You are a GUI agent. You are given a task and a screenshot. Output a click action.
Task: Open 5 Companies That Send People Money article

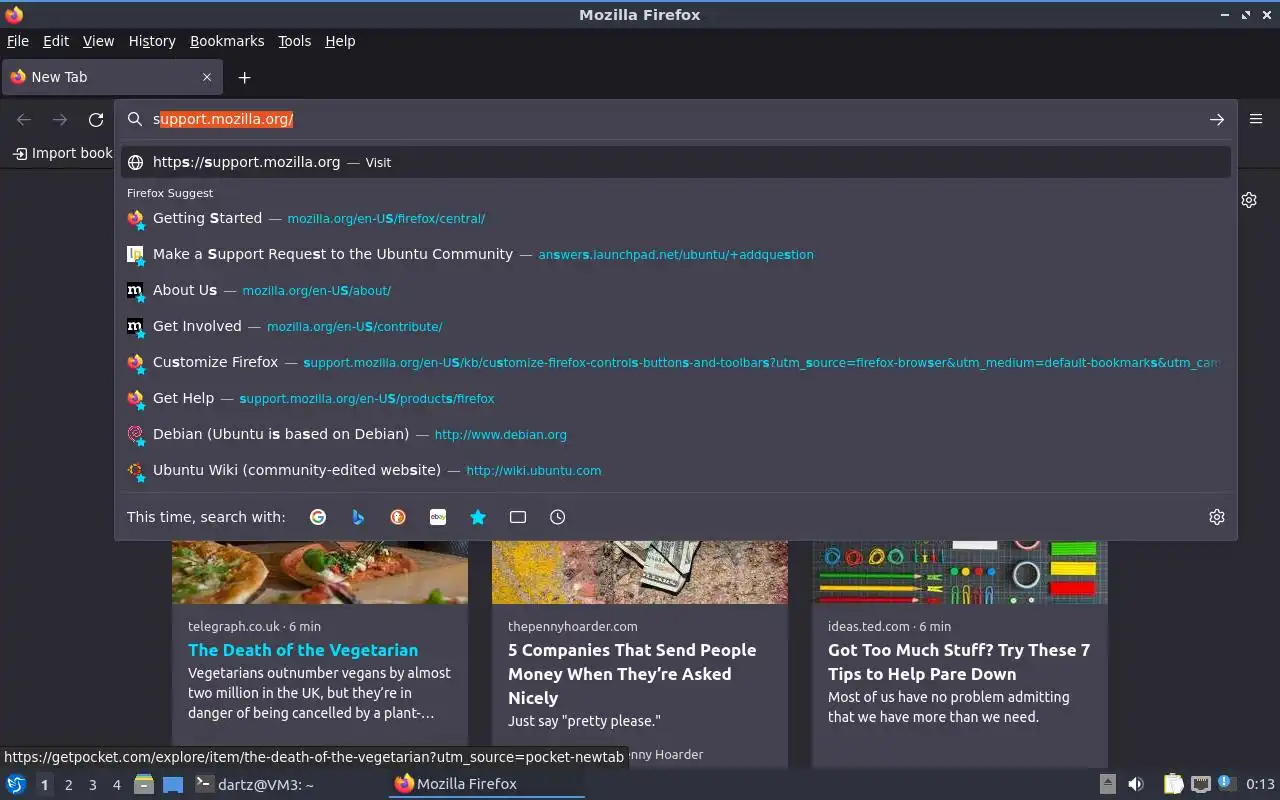[632, 674]
